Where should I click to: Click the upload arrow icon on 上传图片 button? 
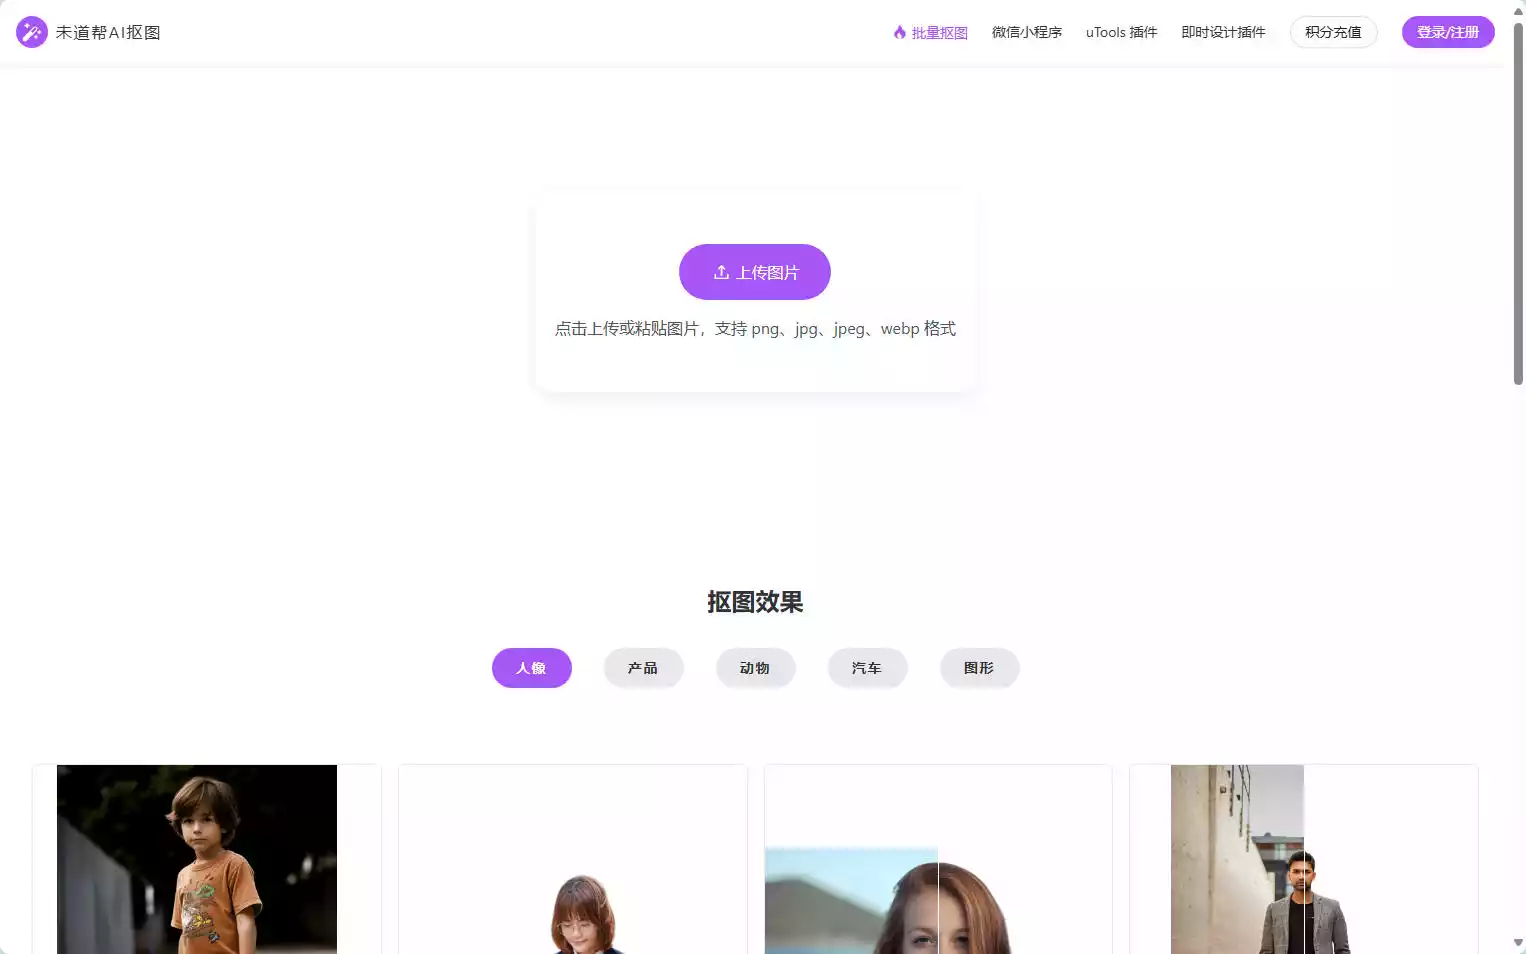(x=721, y=271)
